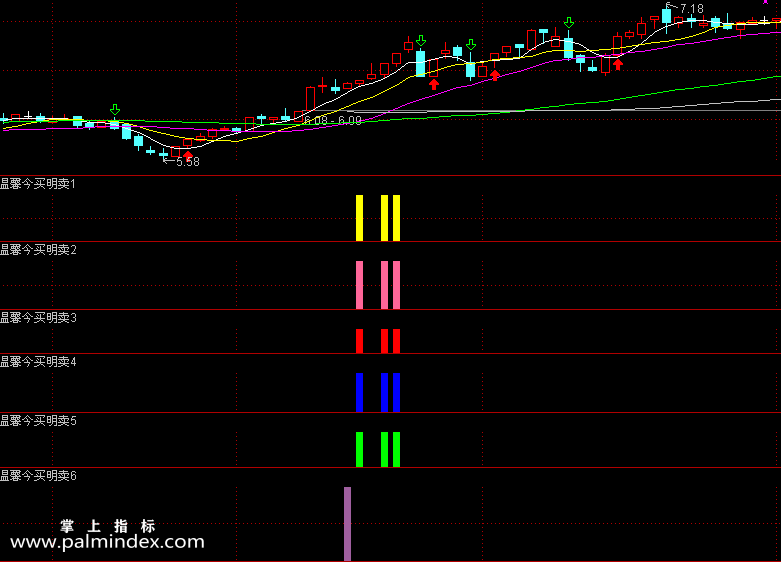
Task: Click the 7.18 high price label
Action: pos(691,8)
